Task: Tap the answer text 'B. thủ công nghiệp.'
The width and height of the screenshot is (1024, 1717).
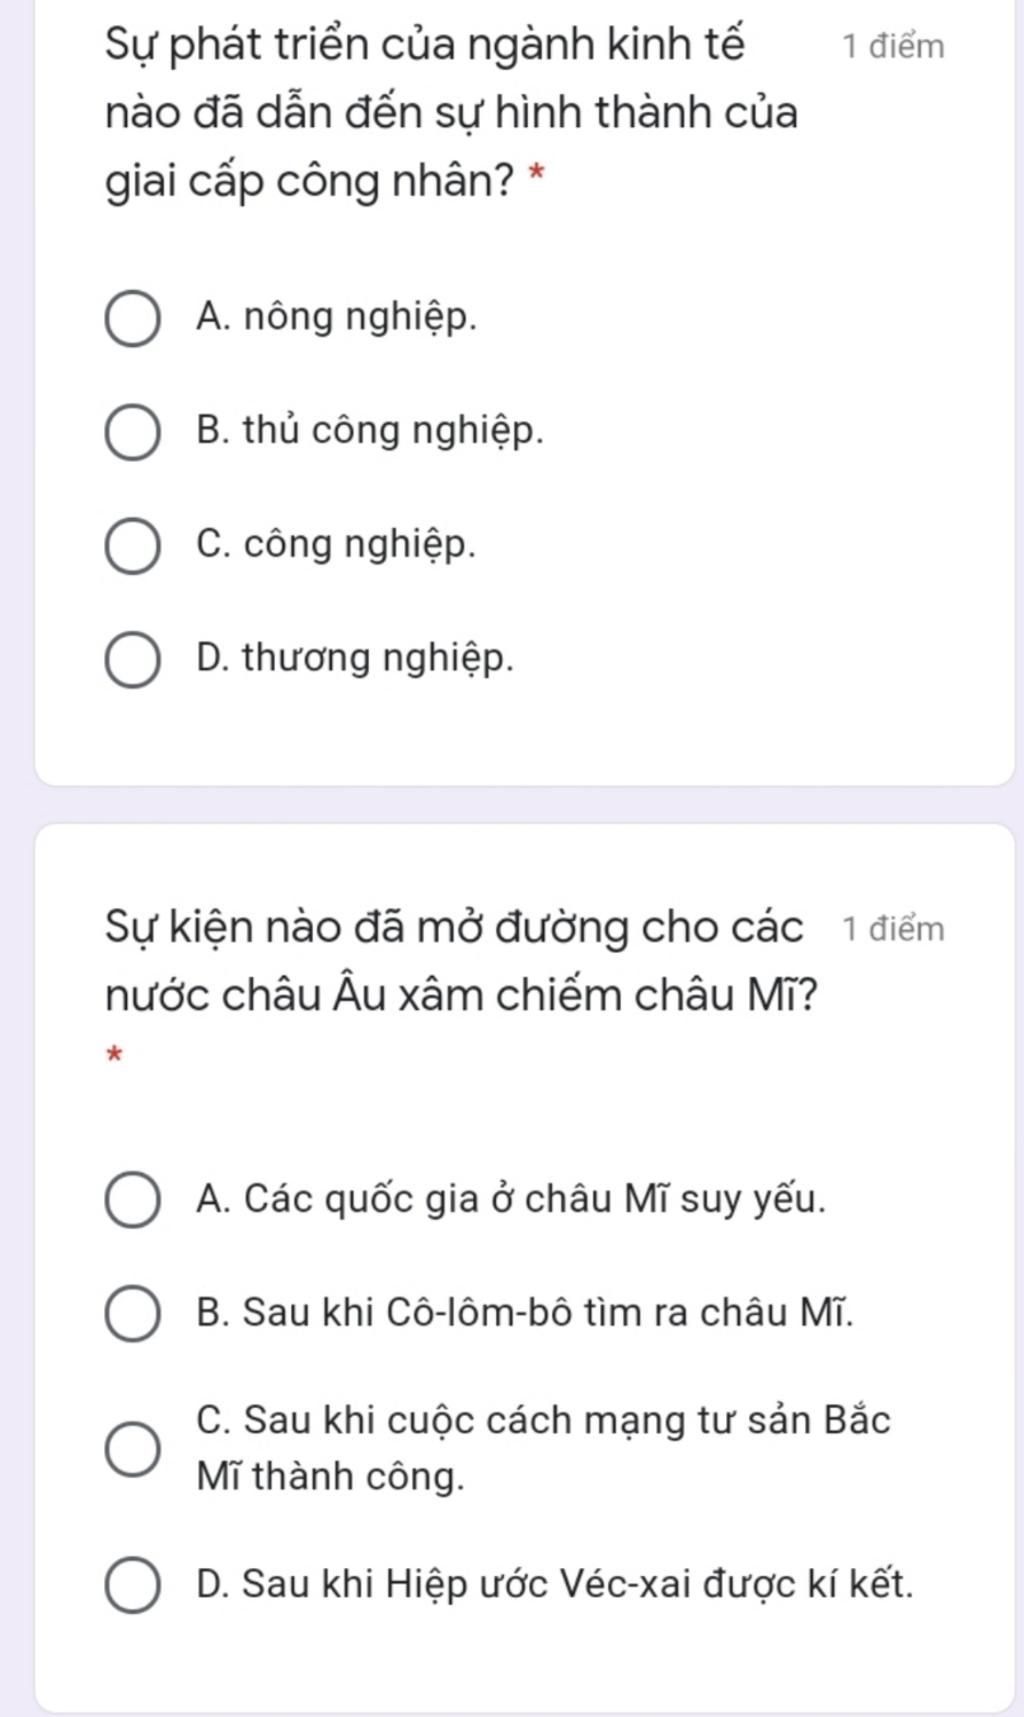Action: click(371, 431)
